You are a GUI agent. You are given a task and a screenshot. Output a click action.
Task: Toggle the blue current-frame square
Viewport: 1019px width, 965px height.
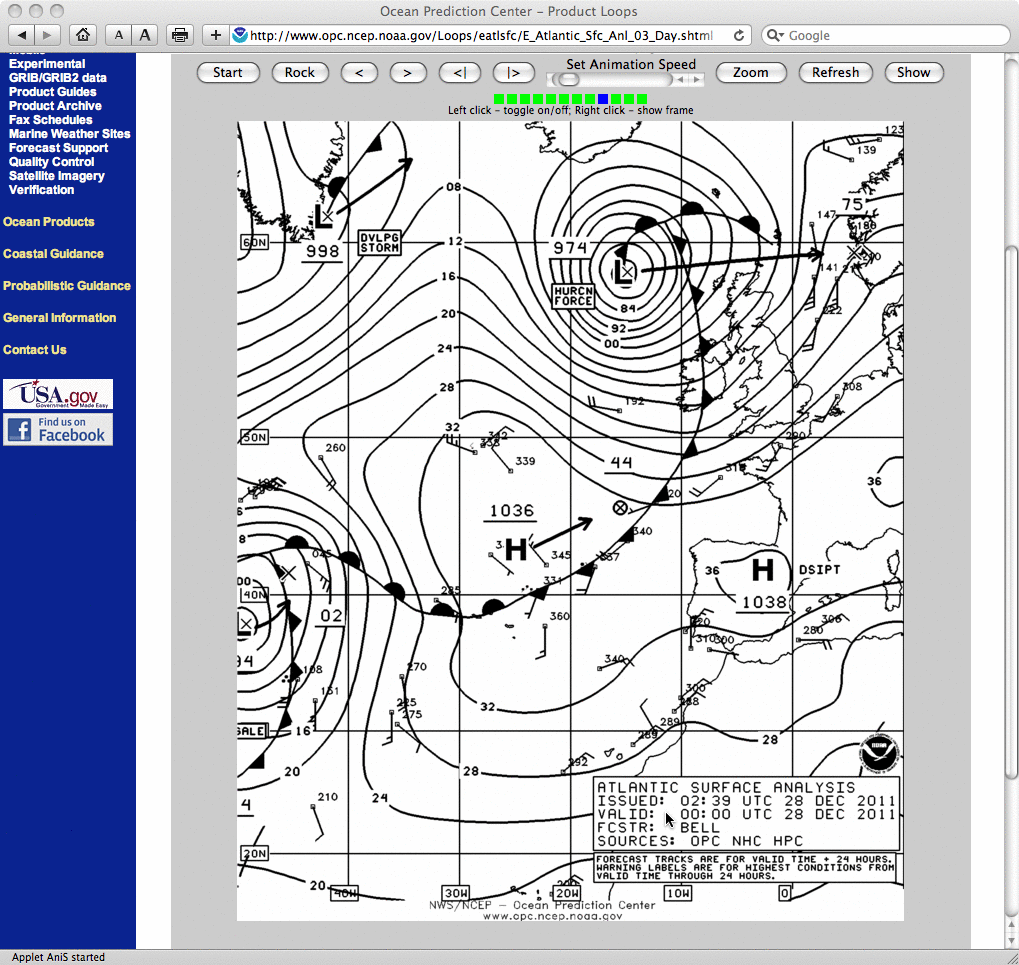coord(603,99)
